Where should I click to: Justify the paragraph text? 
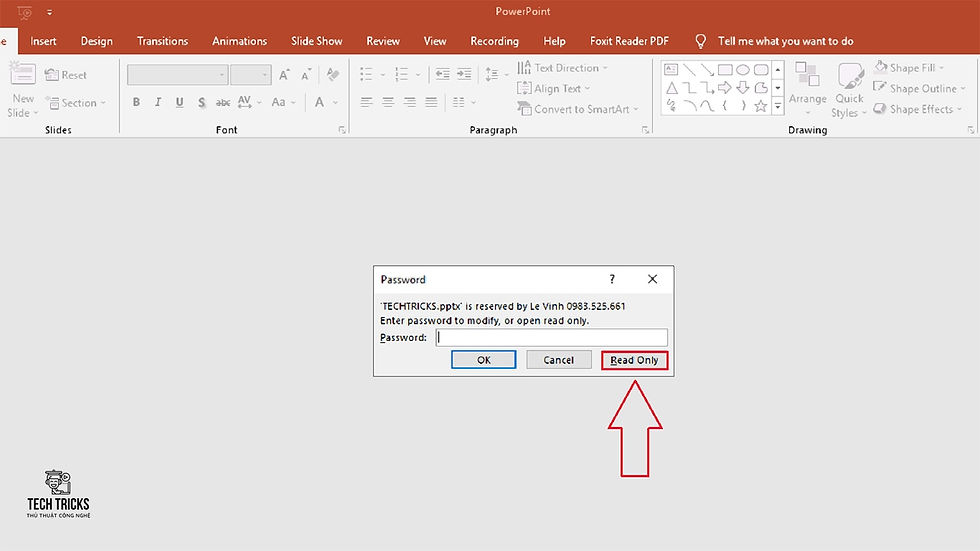coord(431,102)
